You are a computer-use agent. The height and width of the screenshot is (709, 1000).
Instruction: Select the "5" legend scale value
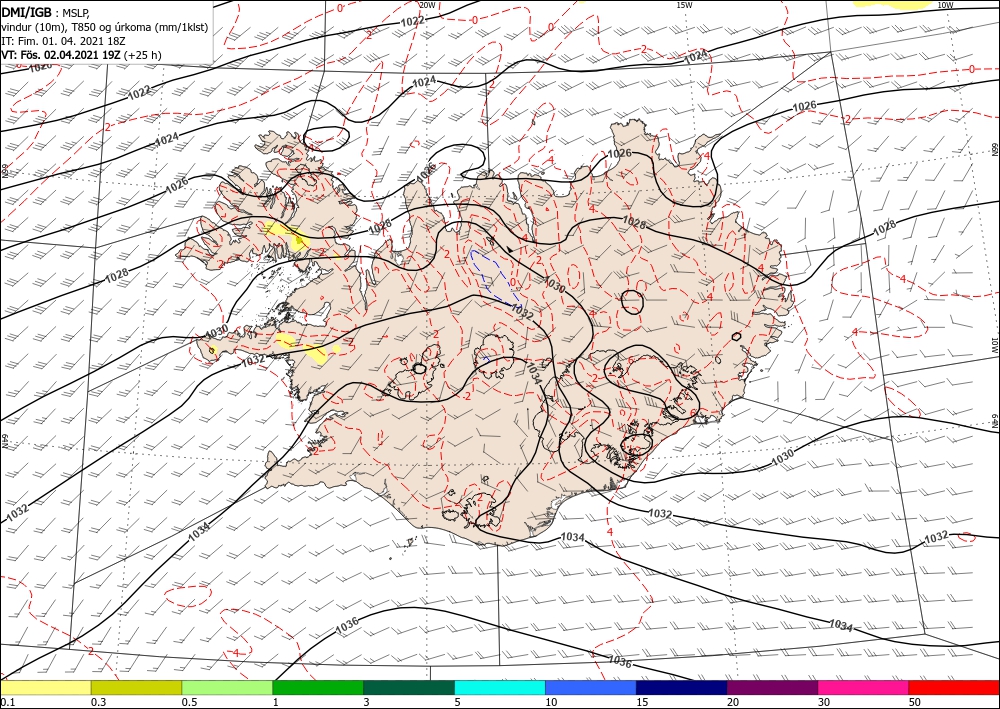click(458, 702)
